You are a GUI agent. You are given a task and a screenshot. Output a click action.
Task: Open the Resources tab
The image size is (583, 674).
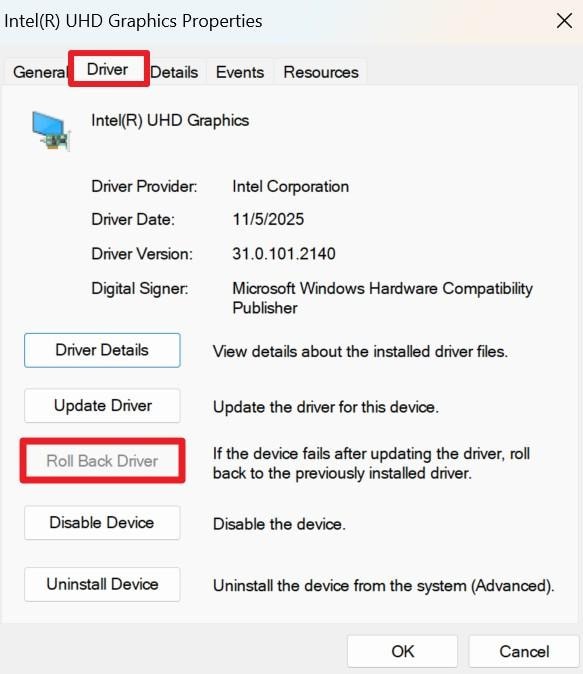coord(321,72)
